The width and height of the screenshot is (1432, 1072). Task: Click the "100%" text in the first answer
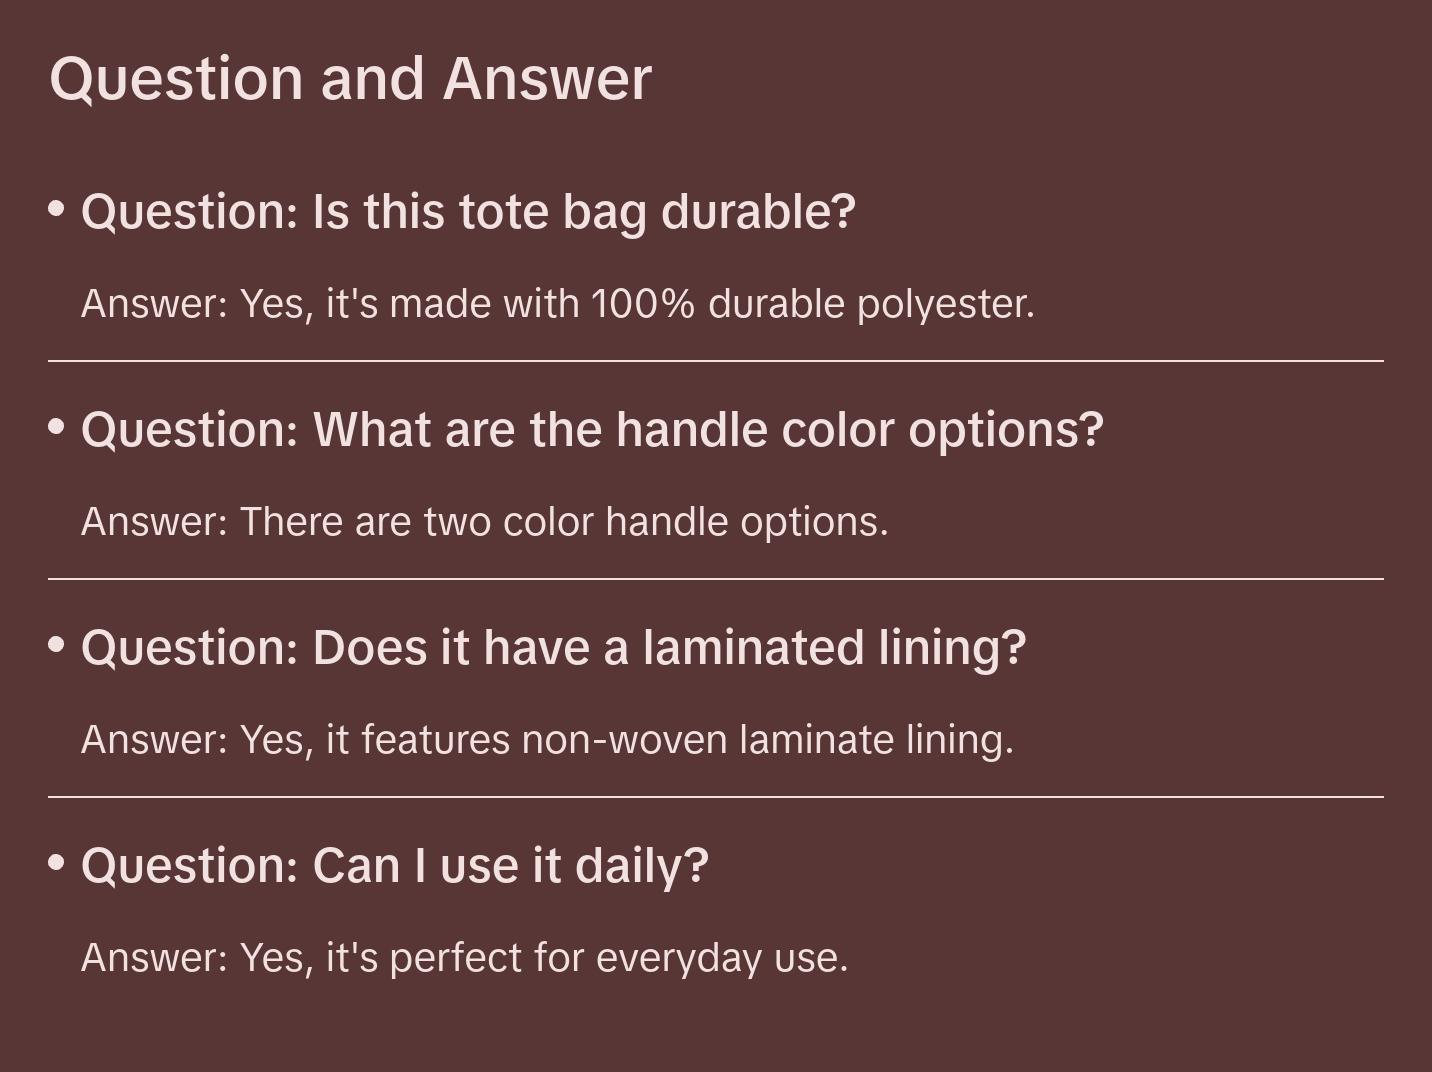coord(643,304)
